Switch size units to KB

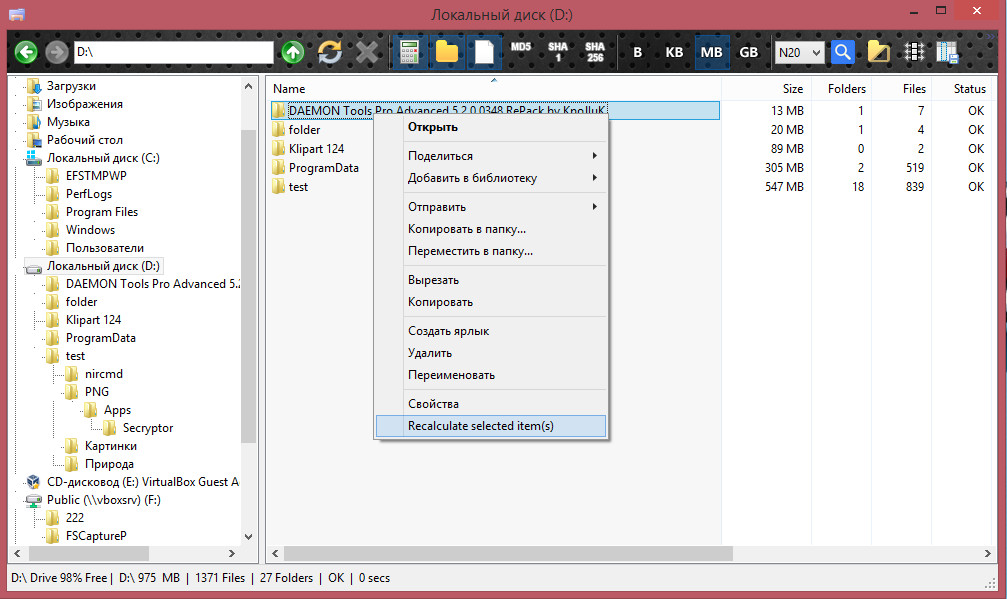click(x=674, y=52)
